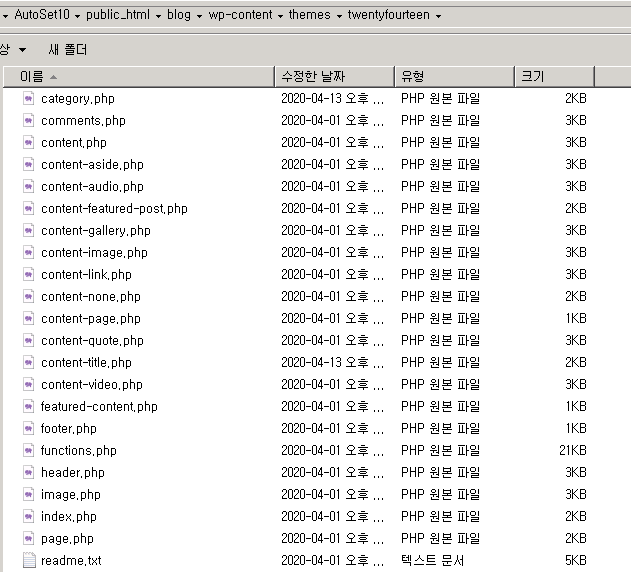Click the content-page.php file icon
The height and width of the screenshot is (572, 631).
click(x=29, y=318)
